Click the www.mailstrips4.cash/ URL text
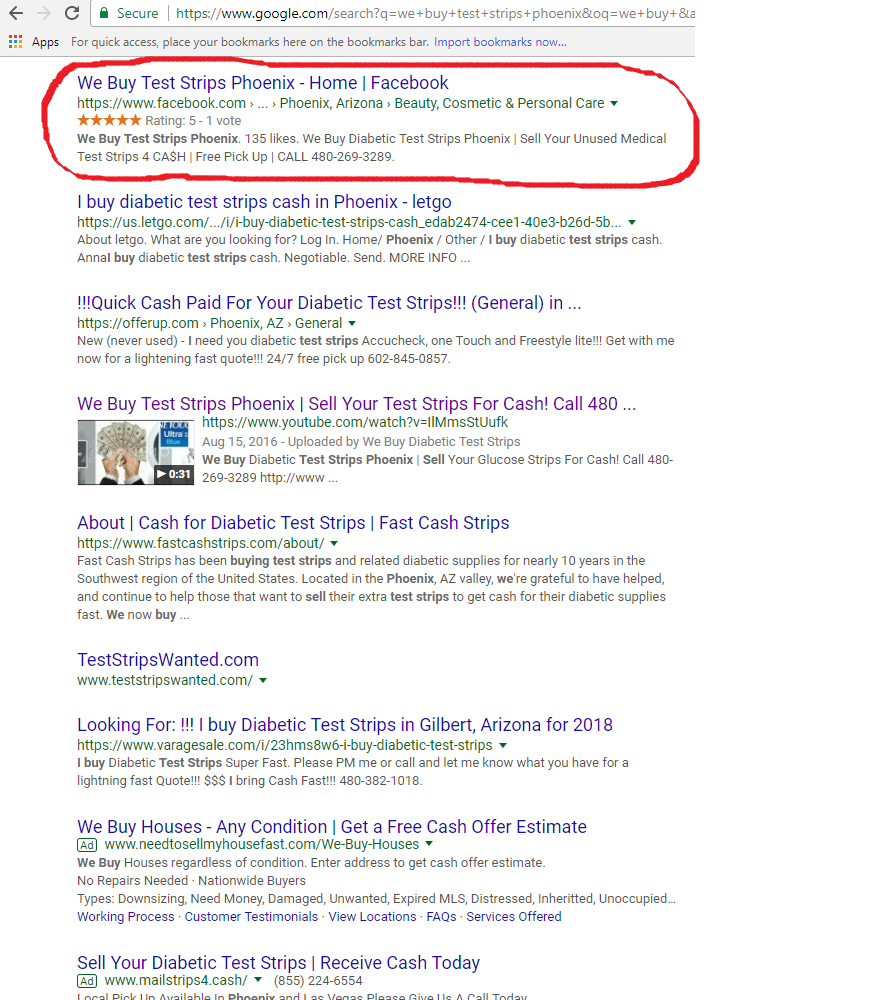Image resolution: width=891 pixels, height=1000 pixels. tap(176, 980)
